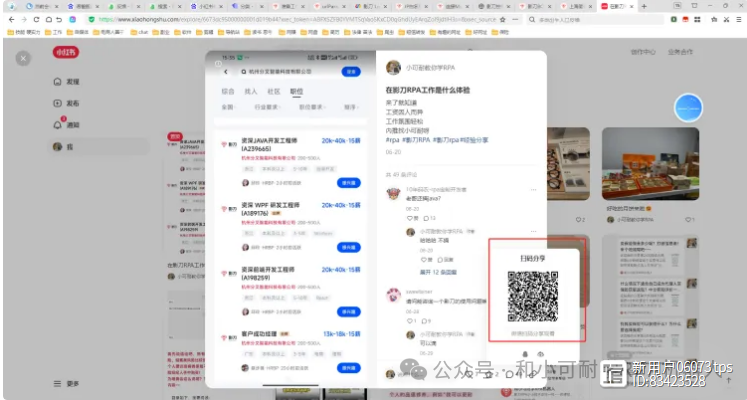Open the ... menu on author's reply

(533, 231)
